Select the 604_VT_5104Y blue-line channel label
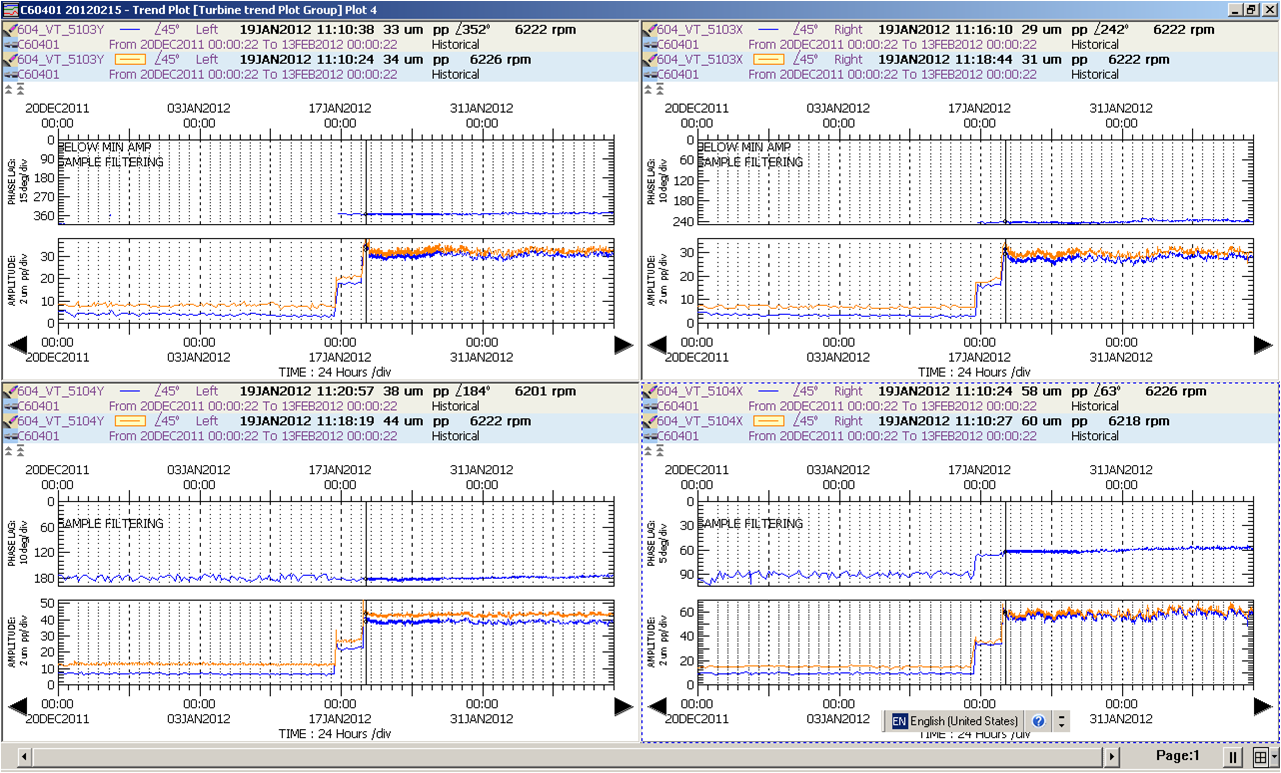 [x=60, y=391]
